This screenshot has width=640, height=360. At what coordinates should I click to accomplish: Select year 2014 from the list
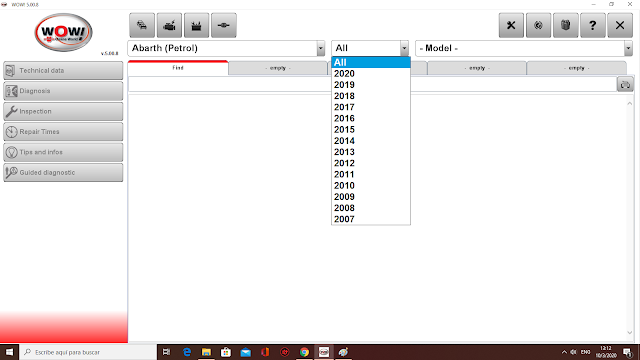(371, 141)
